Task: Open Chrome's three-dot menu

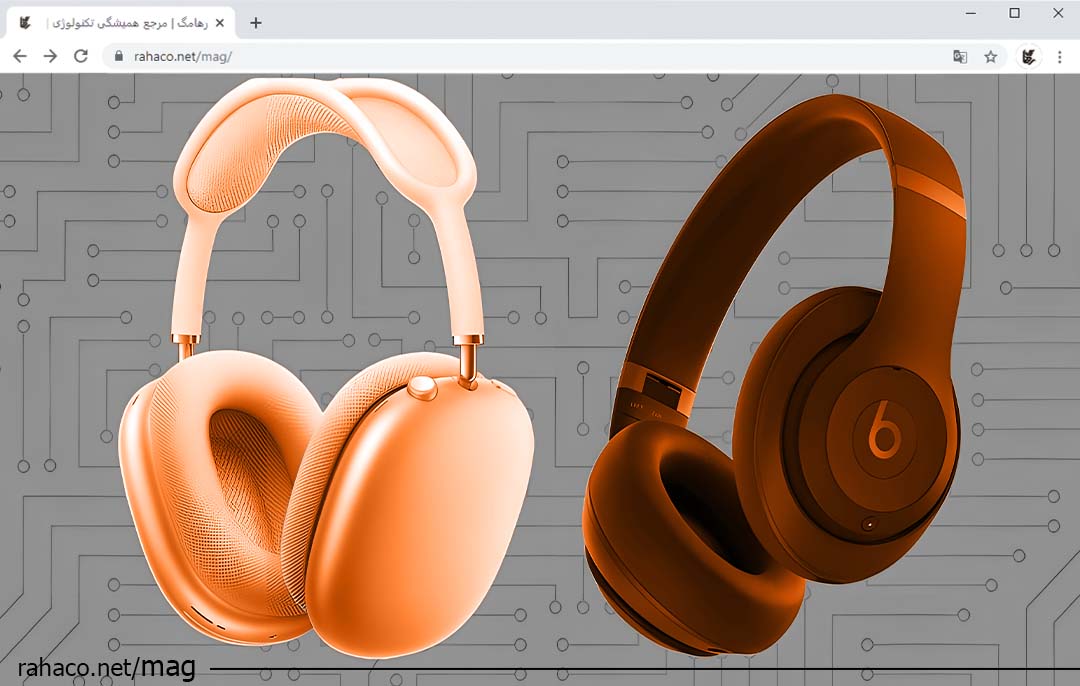Action: [x=1059, y=57]
